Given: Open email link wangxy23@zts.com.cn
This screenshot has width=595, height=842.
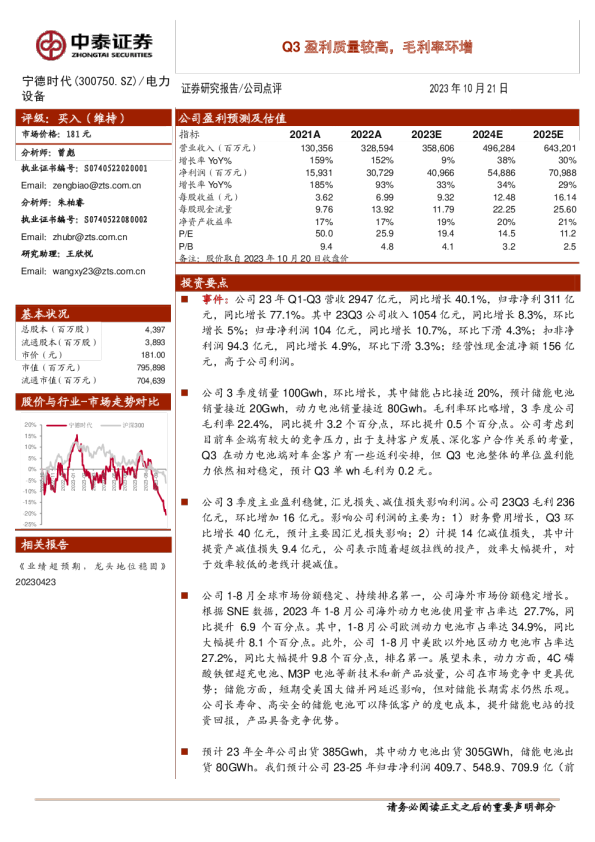Looking at the screenshot, I should click(99, 272).
